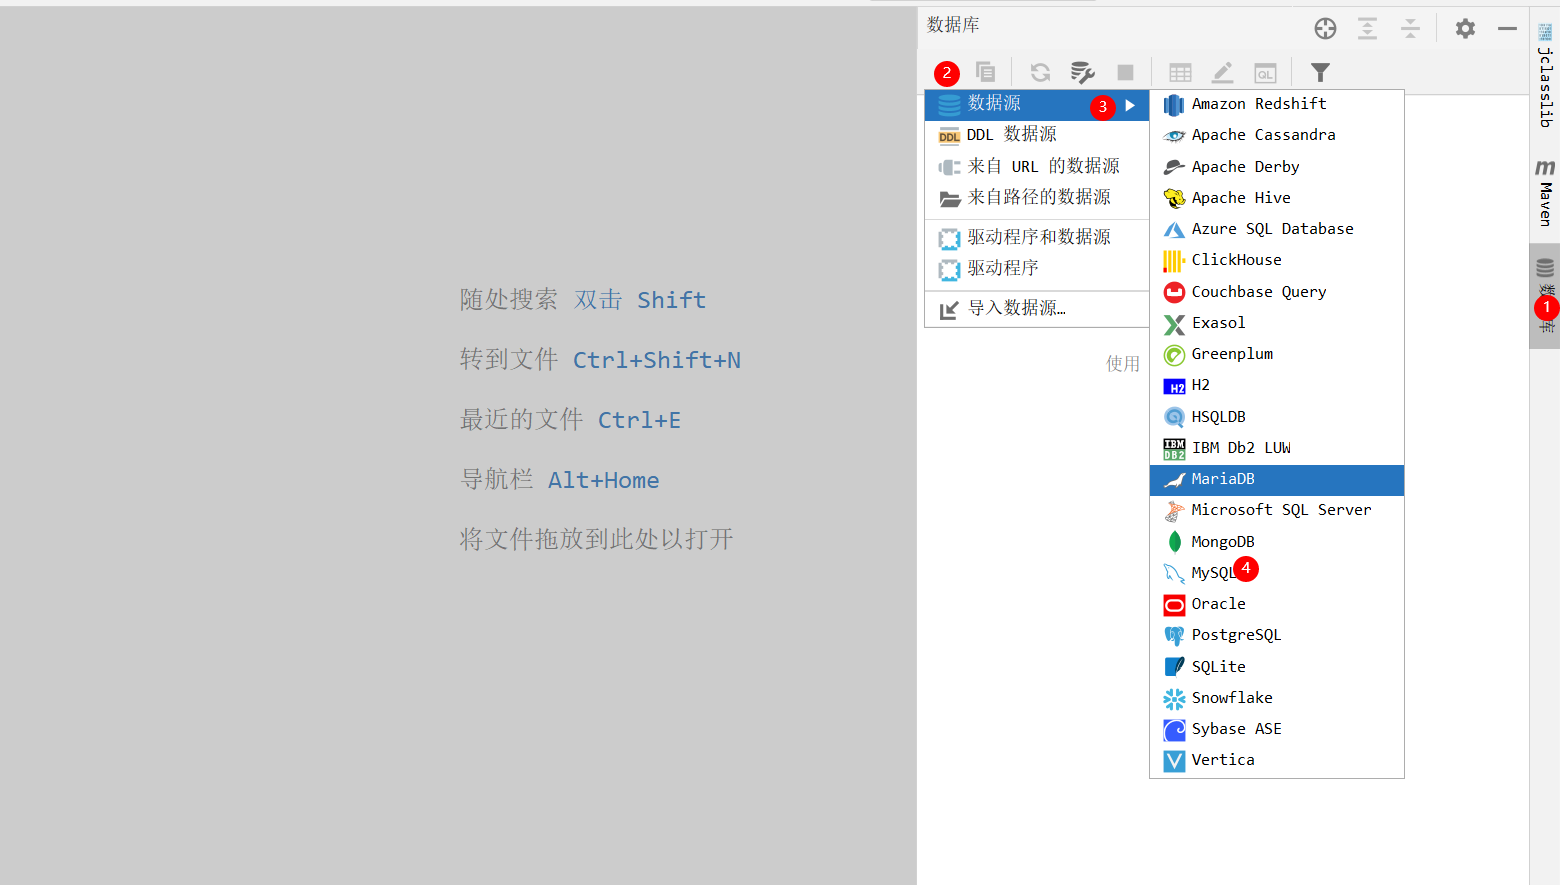Viewport: 1560px width, 885px height.
Task: Click the expand all icon
Action: [1367, 29]
